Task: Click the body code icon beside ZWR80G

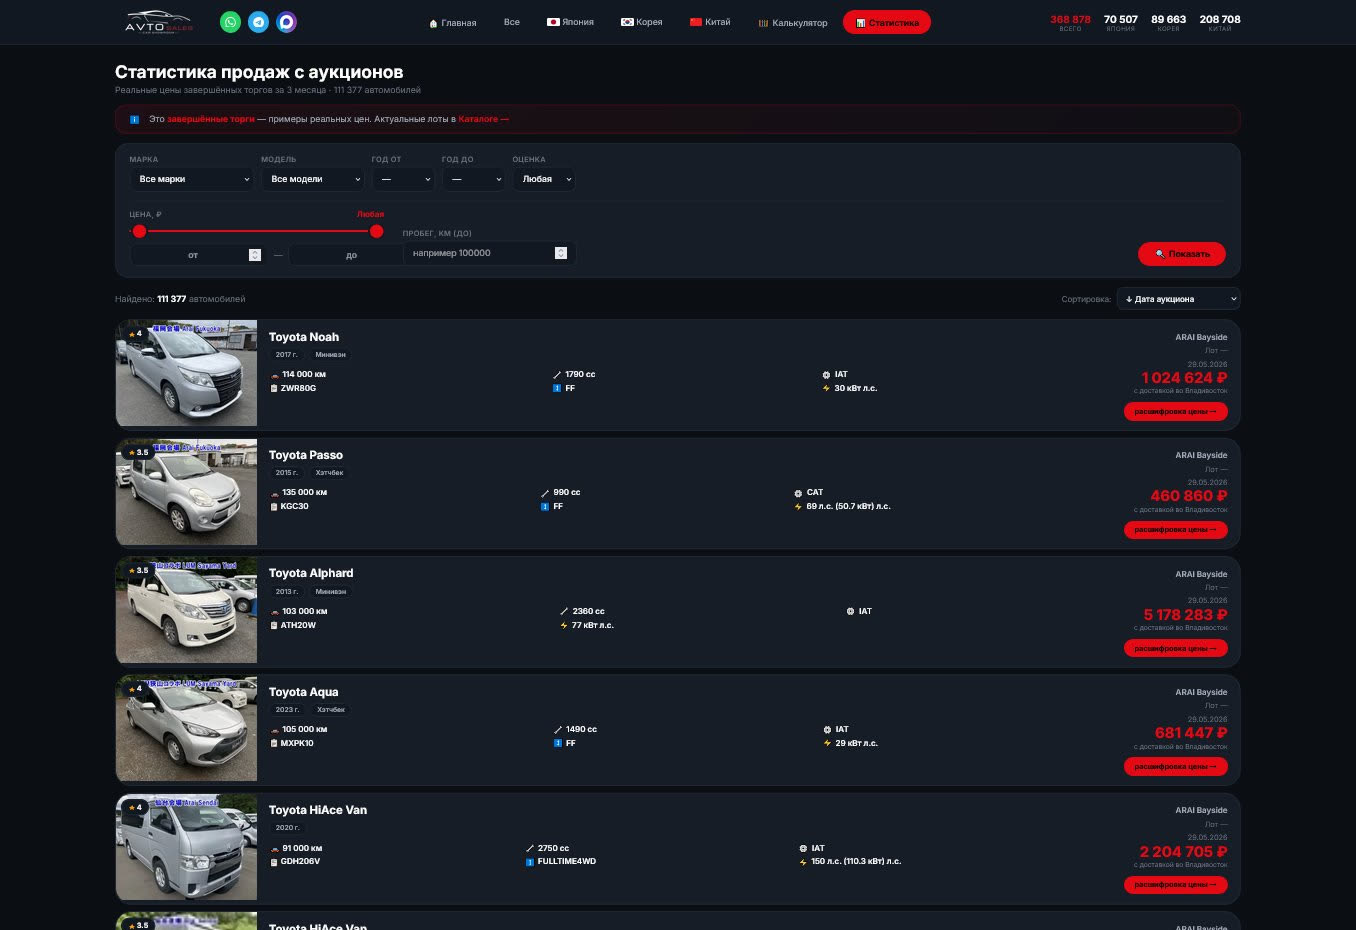Action: pyautogui.click(x=275, y=389)
